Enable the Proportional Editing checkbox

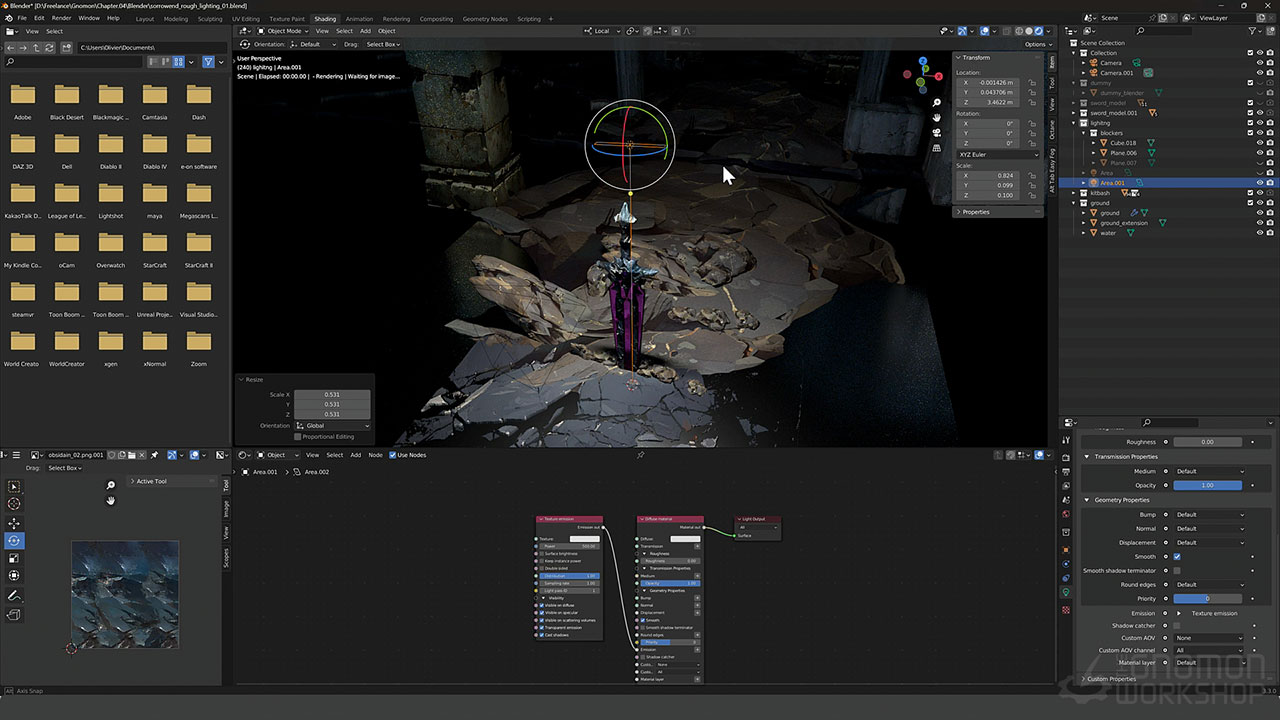298,436
